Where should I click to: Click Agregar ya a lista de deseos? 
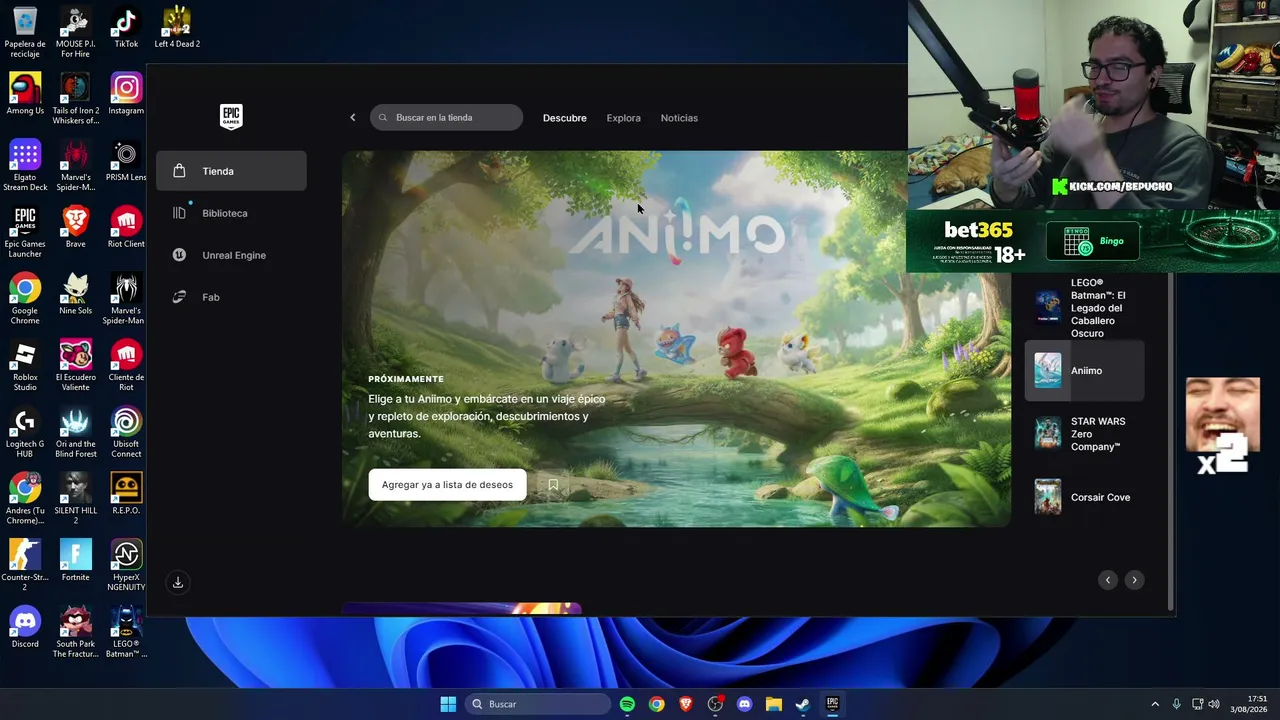(447, 485)
